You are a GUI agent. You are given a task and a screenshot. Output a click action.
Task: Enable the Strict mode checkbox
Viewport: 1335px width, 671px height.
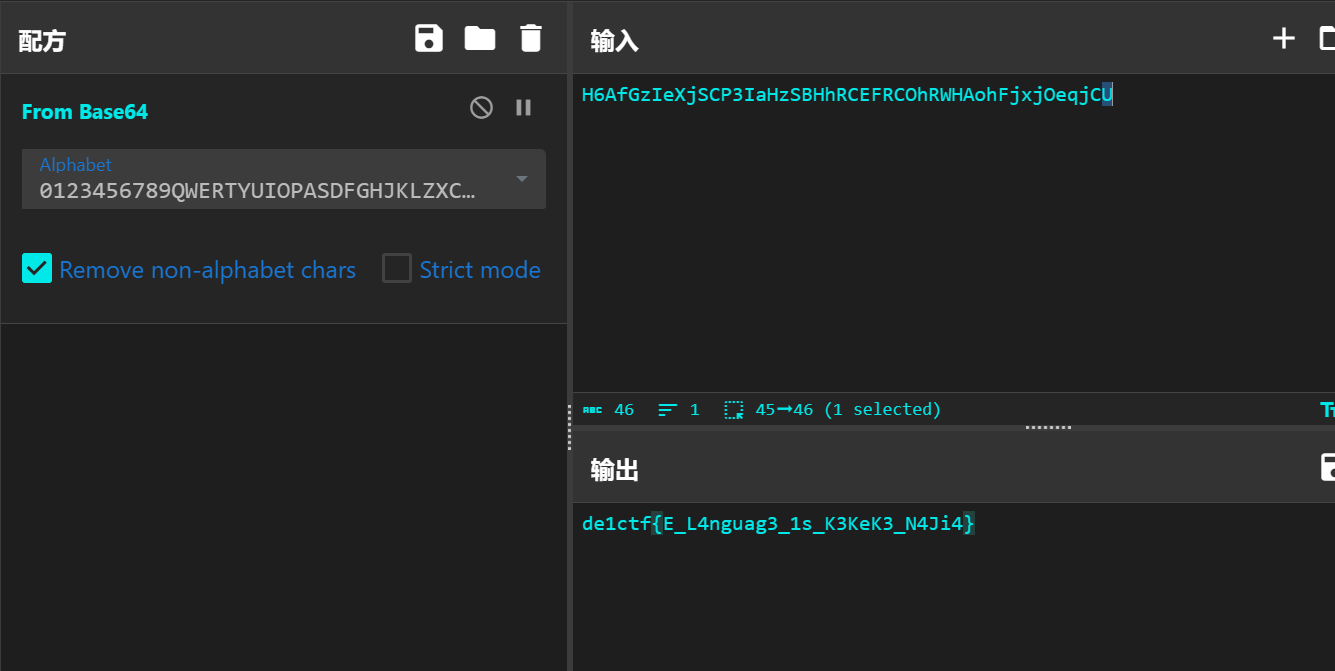tap(397, 268)
